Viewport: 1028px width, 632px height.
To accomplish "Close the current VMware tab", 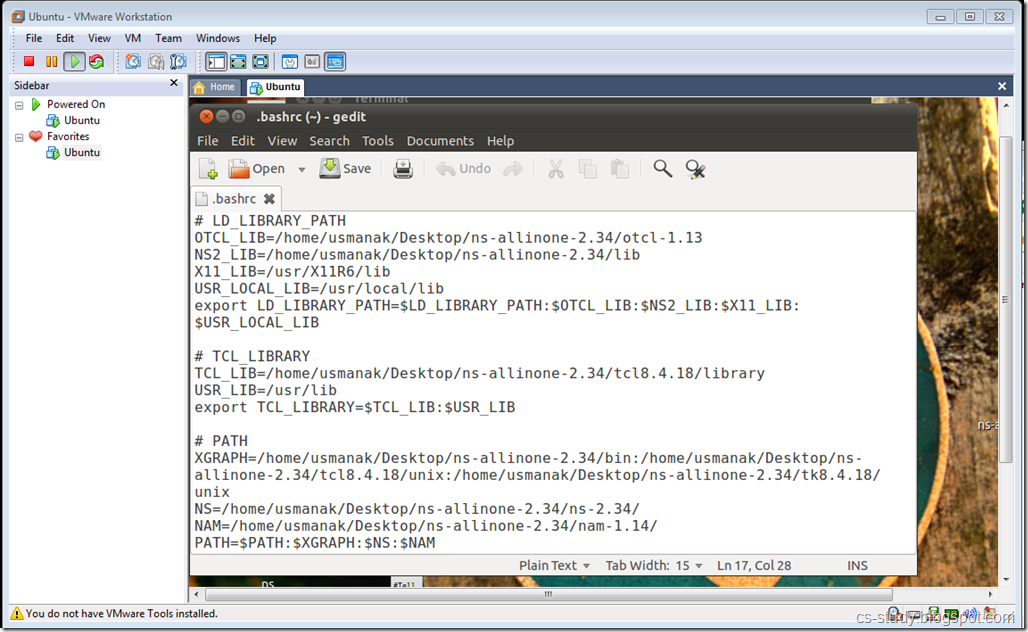I will [1002, 86].
